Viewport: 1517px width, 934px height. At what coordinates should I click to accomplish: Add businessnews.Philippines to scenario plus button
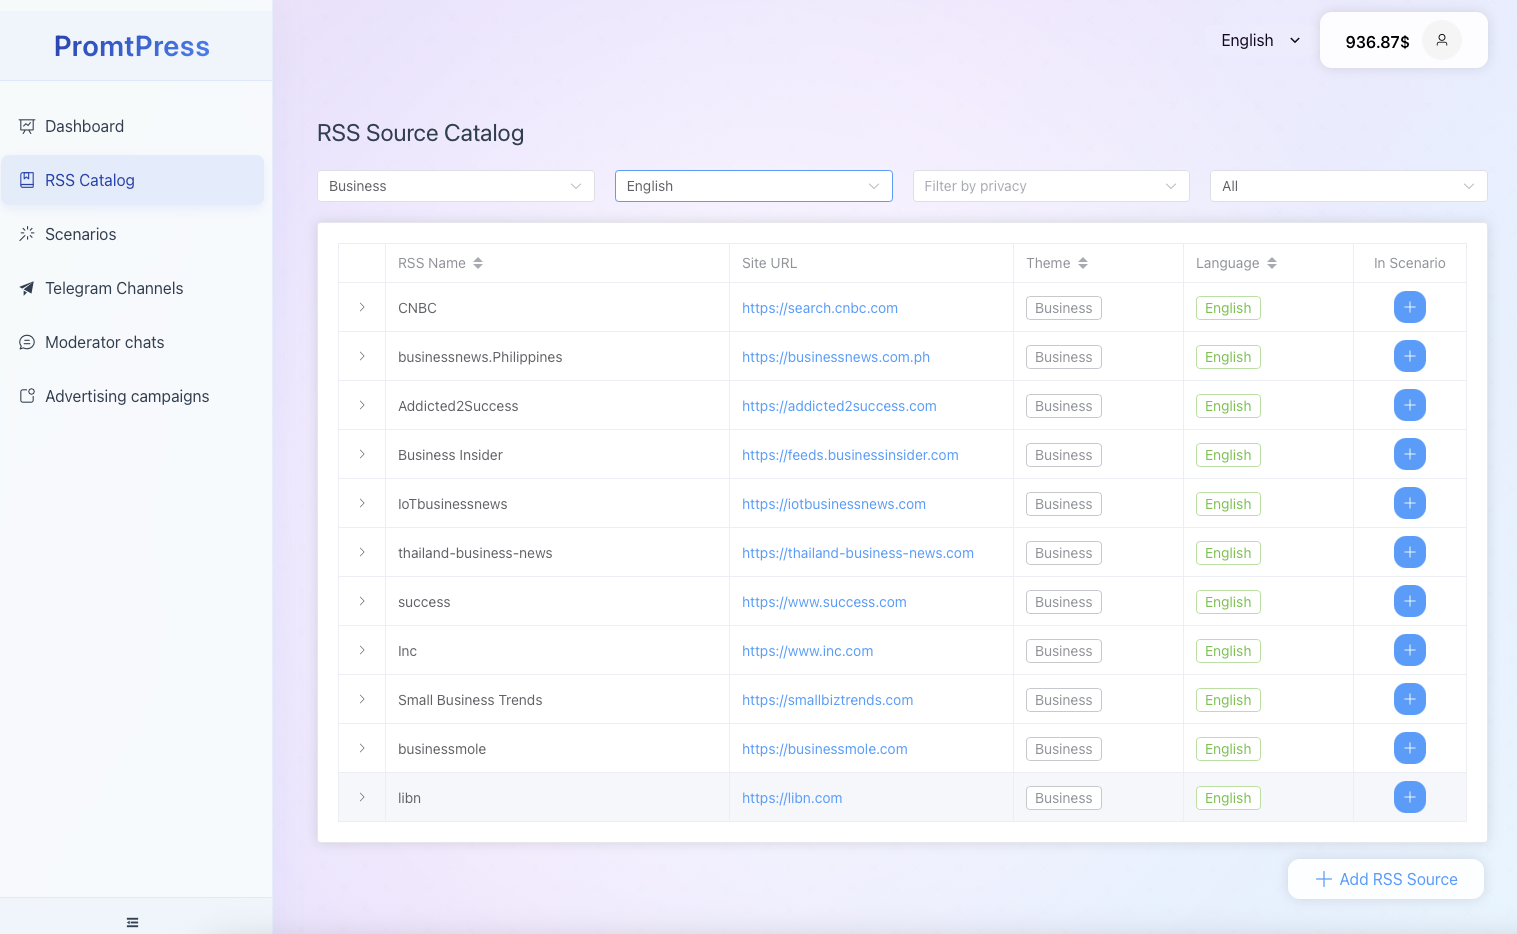pyautogui.click(x=1409, y=356)
